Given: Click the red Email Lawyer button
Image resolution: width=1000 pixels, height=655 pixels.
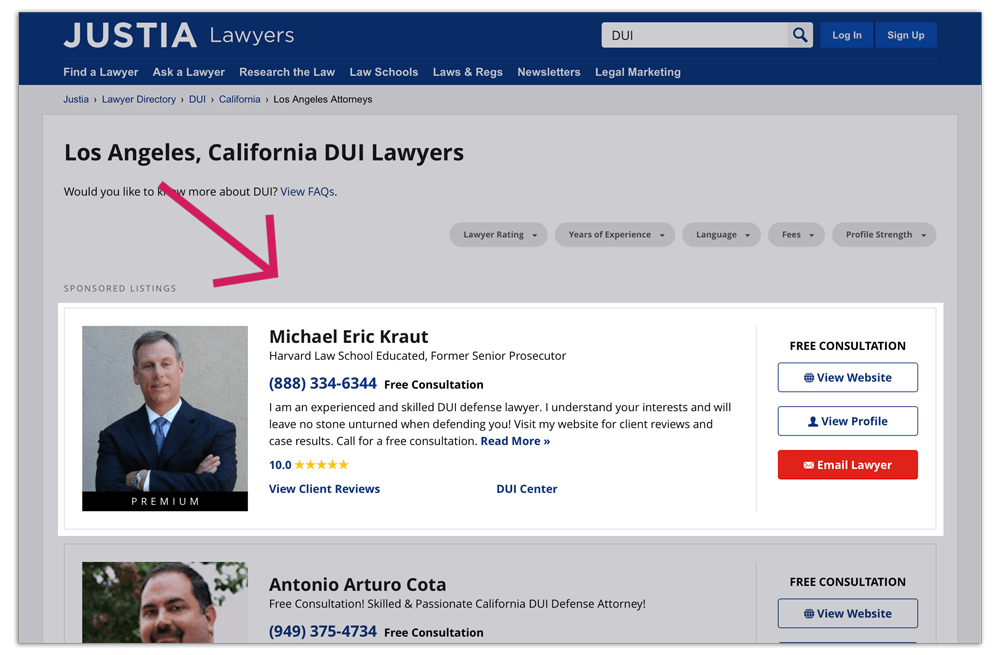Looking at the screenshot, I should click(848, 465).
